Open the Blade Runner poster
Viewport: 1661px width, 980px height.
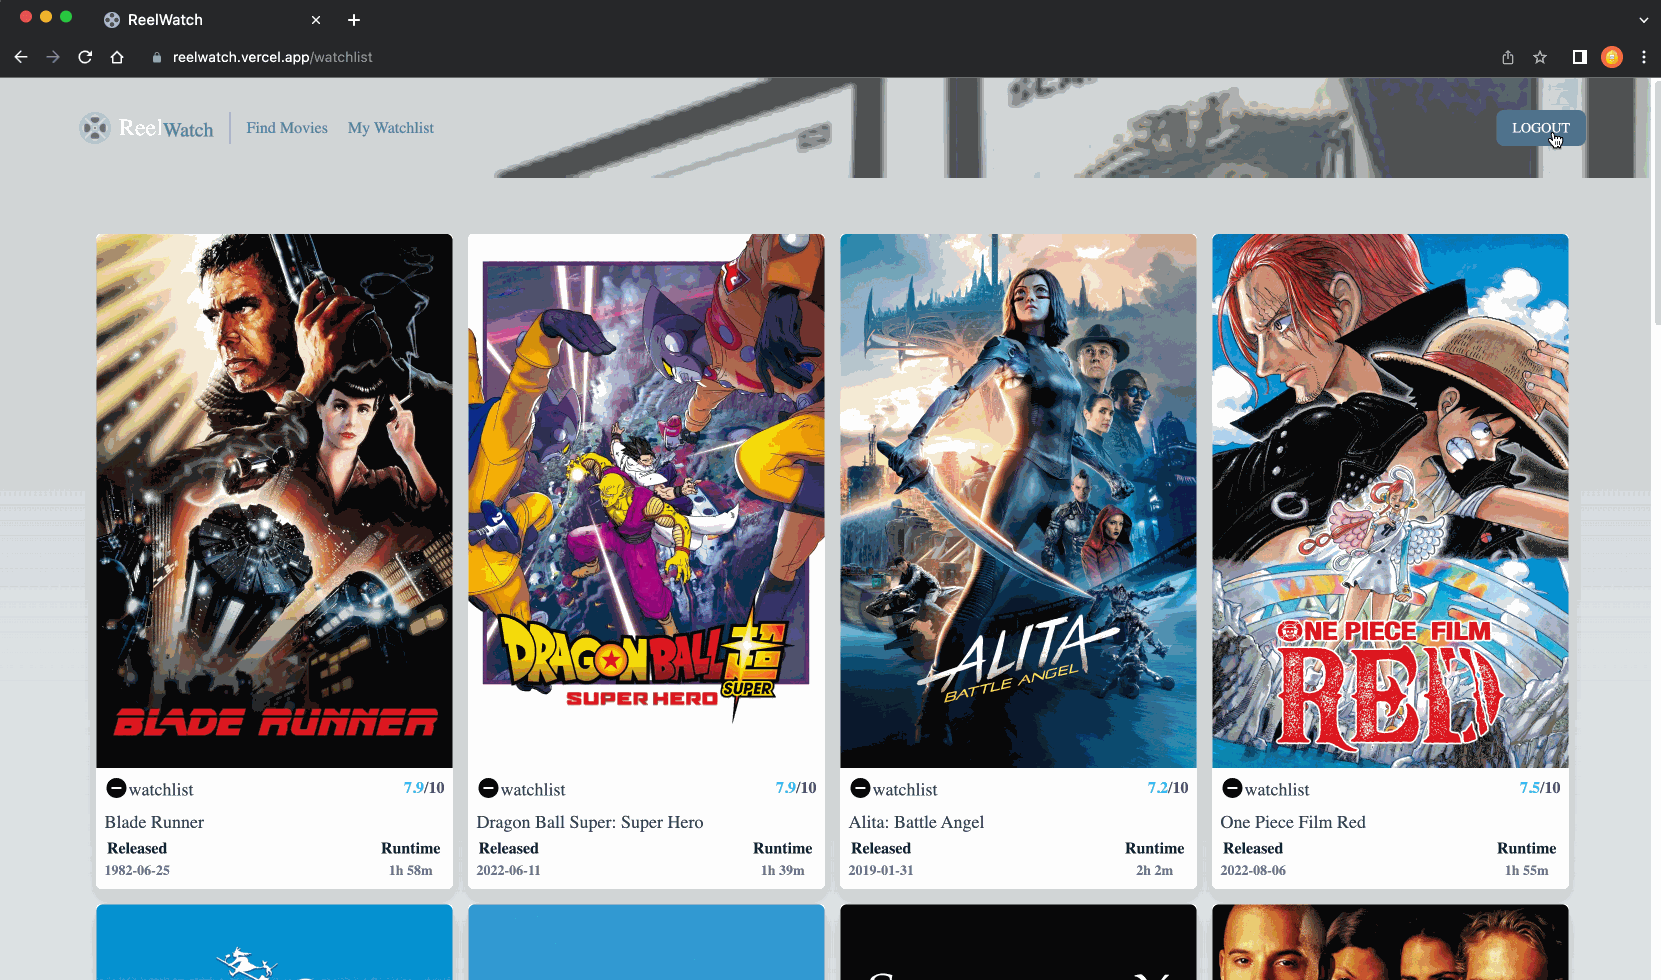(x=274, y=501)
